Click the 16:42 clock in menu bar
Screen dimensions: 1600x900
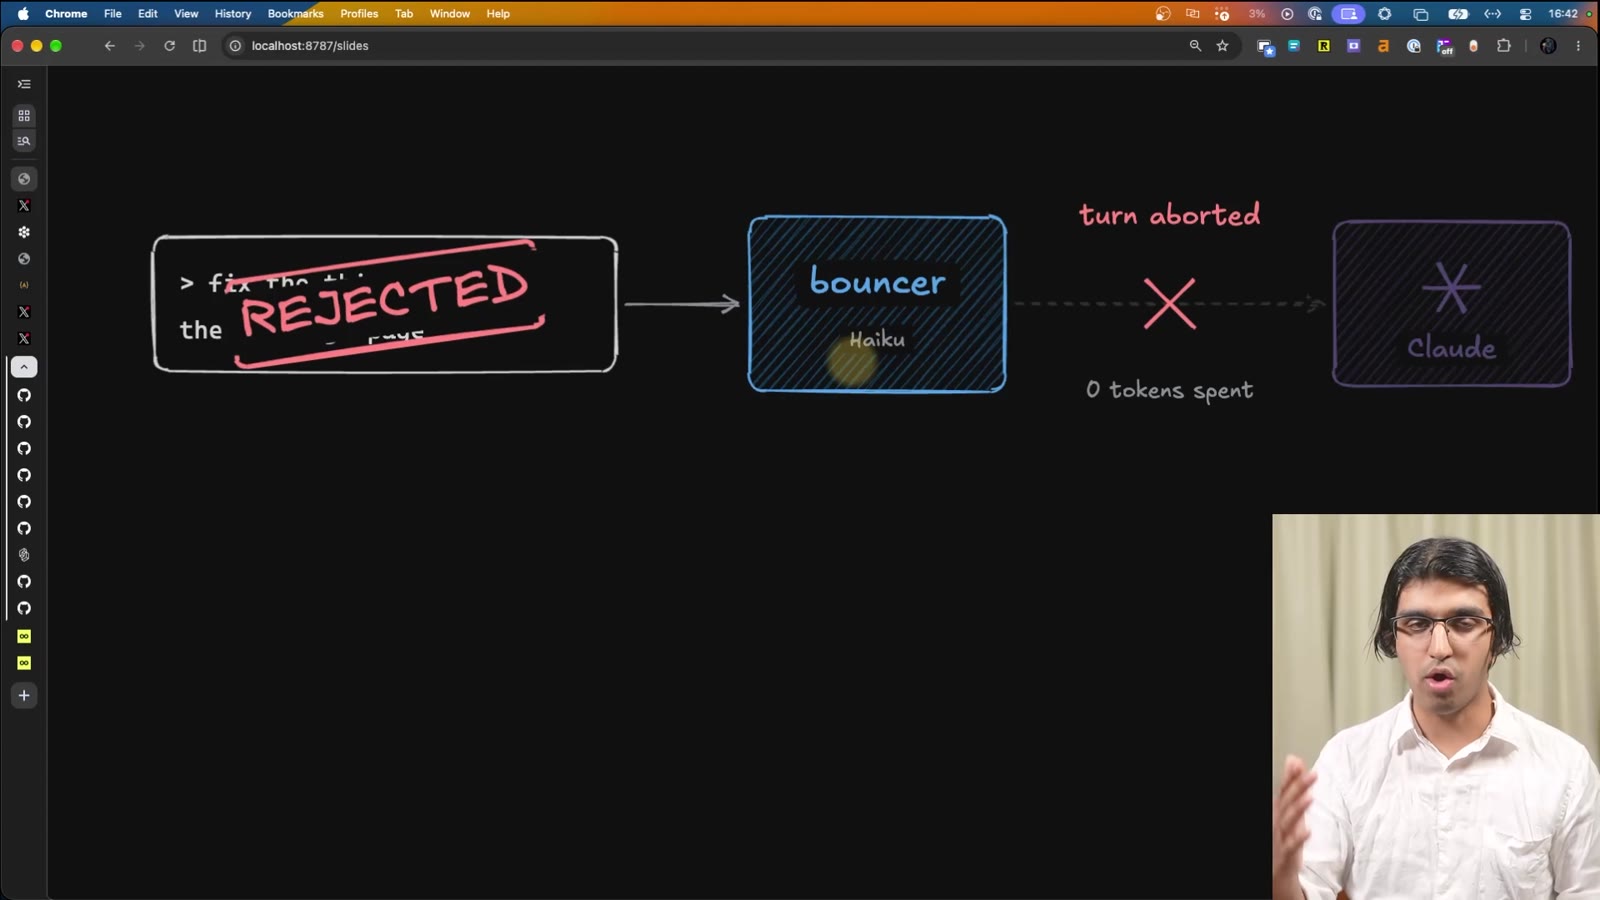(1563, 14)
